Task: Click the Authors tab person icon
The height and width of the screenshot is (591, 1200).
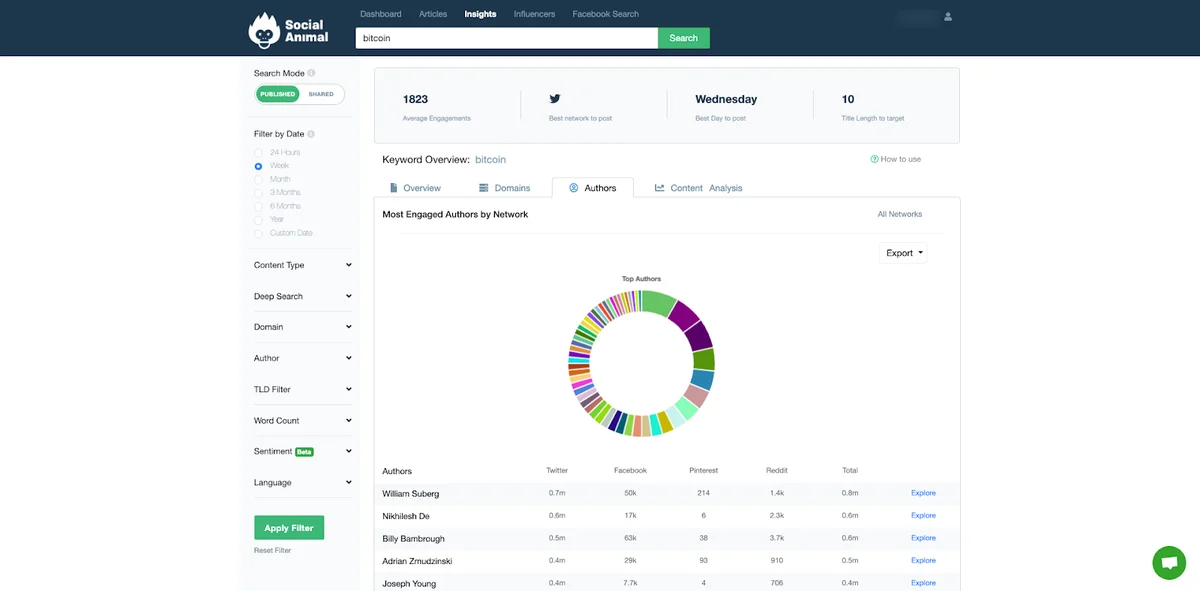Action: click(x=574, y=188)
